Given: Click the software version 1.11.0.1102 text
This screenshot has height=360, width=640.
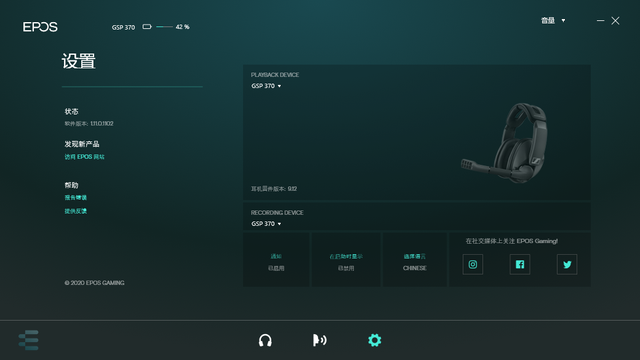Looking at the screenshot, I should [x=89, y=123].
